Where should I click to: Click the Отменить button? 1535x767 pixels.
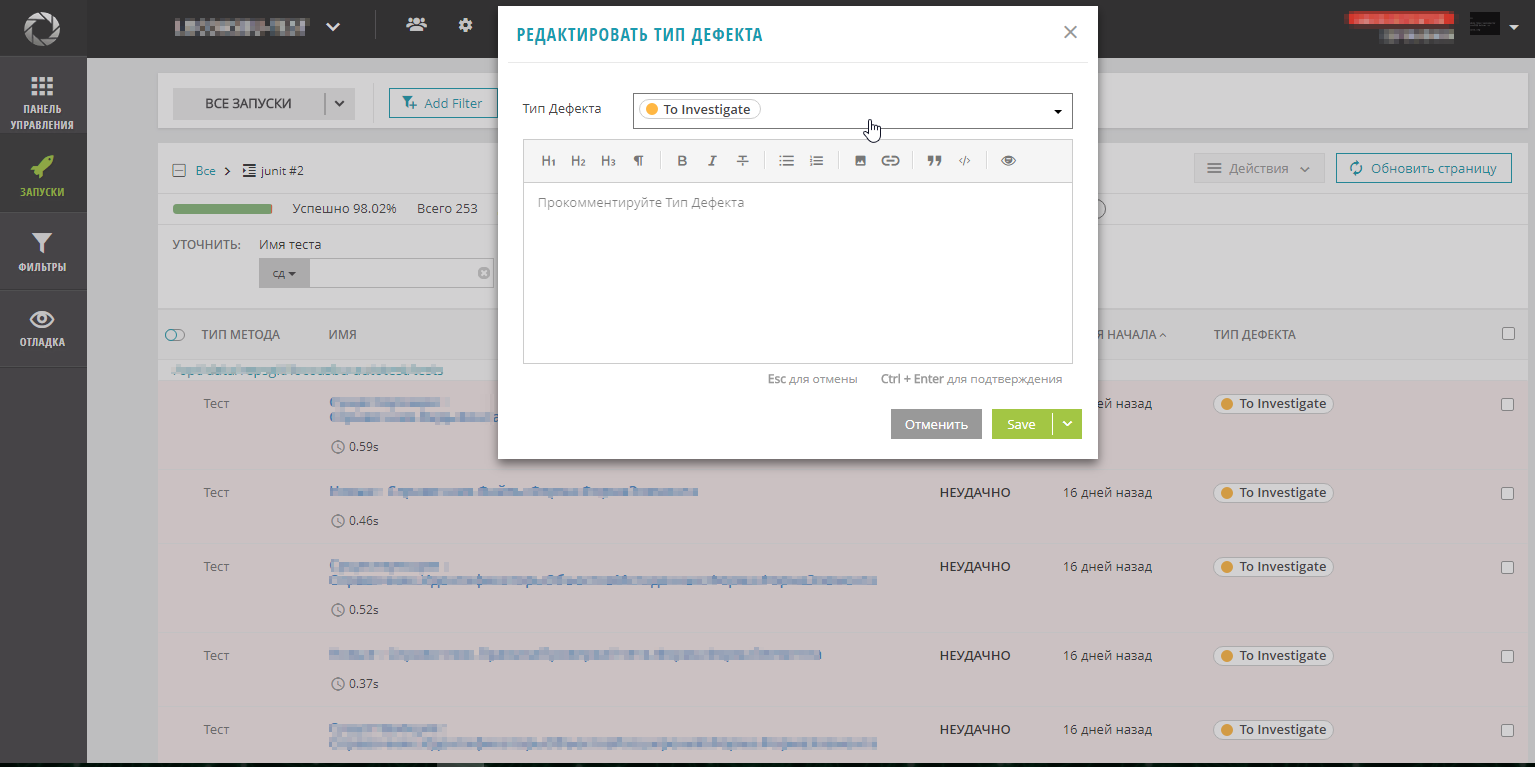936,424
